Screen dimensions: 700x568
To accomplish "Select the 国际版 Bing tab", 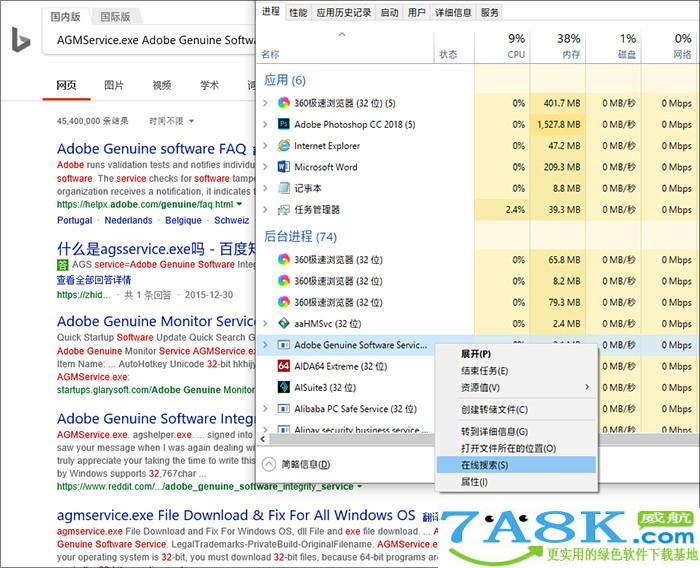I will click(x=115, y=17).
